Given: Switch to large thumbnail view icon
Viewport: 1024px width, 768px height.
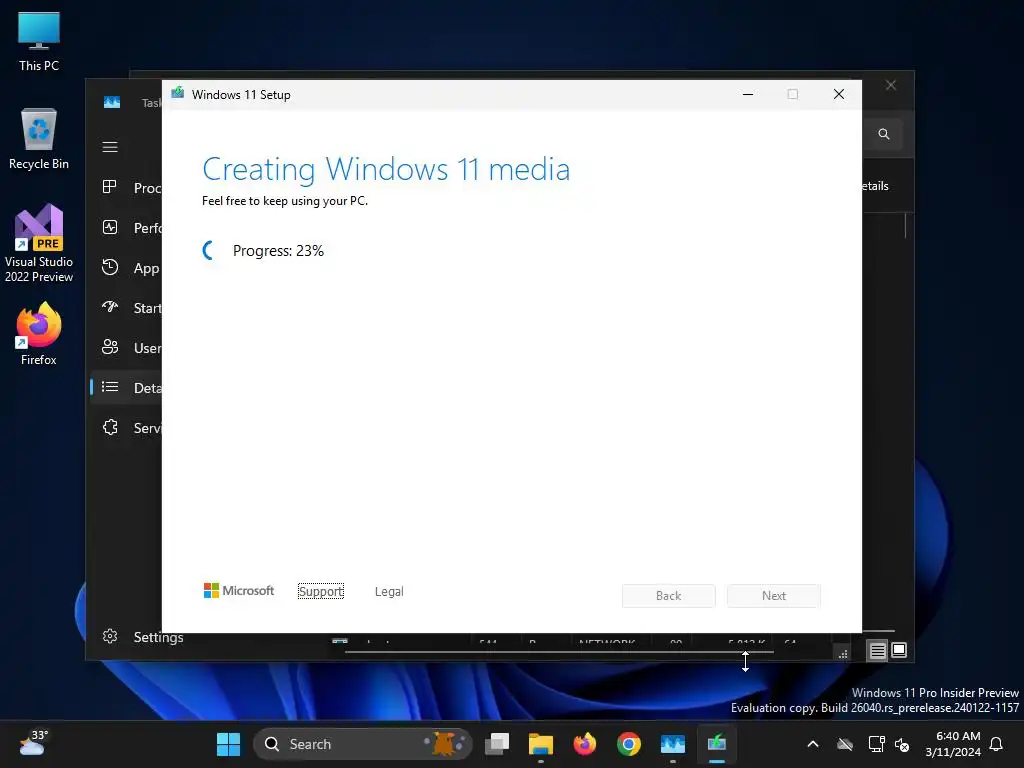Looking at the screenshot, I should click(x=899, y=650).
